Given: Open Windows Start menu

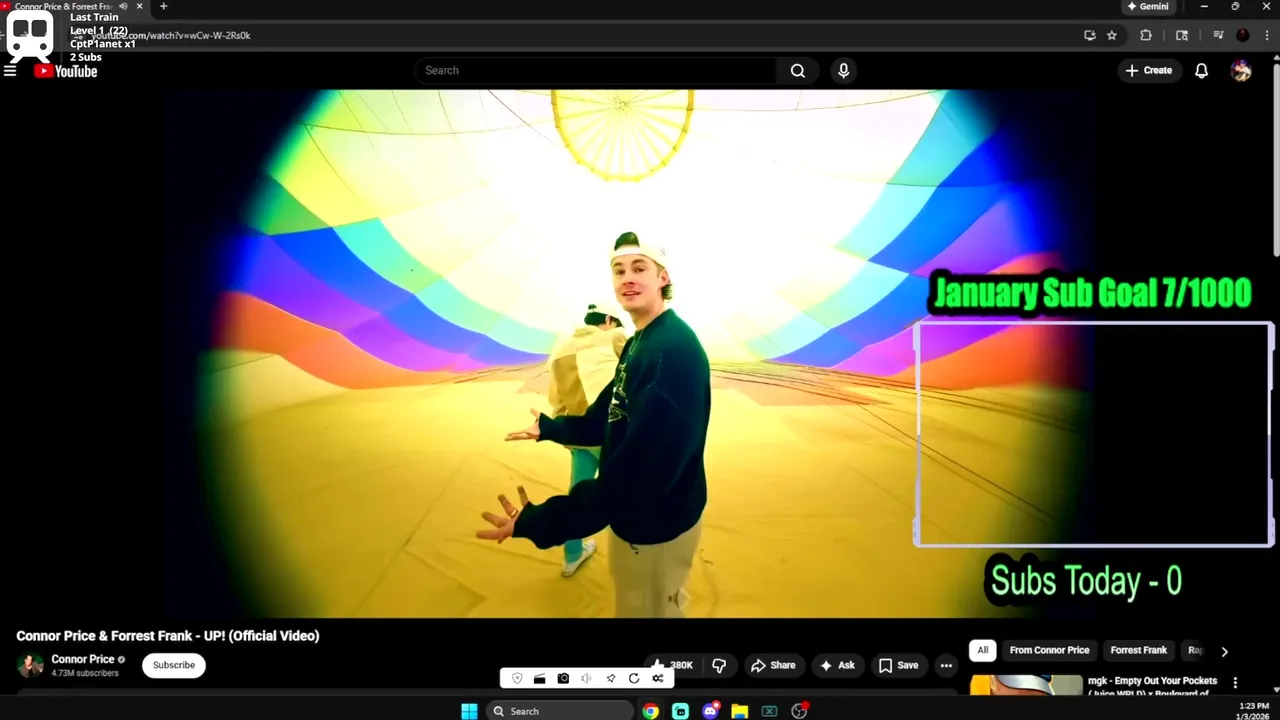Looking at the screenshot, I should (469, 711).
